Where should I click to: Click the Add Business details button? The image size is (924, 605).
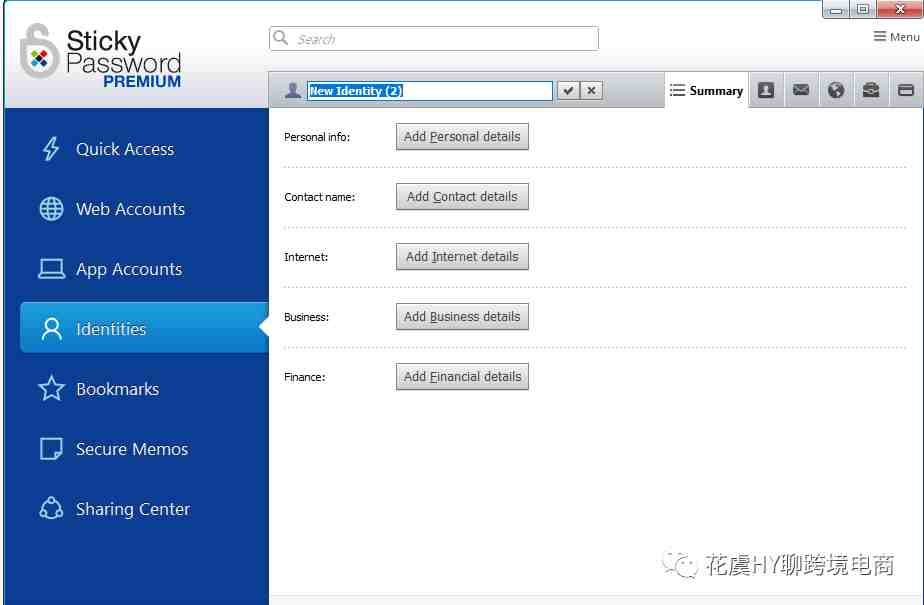462,317
